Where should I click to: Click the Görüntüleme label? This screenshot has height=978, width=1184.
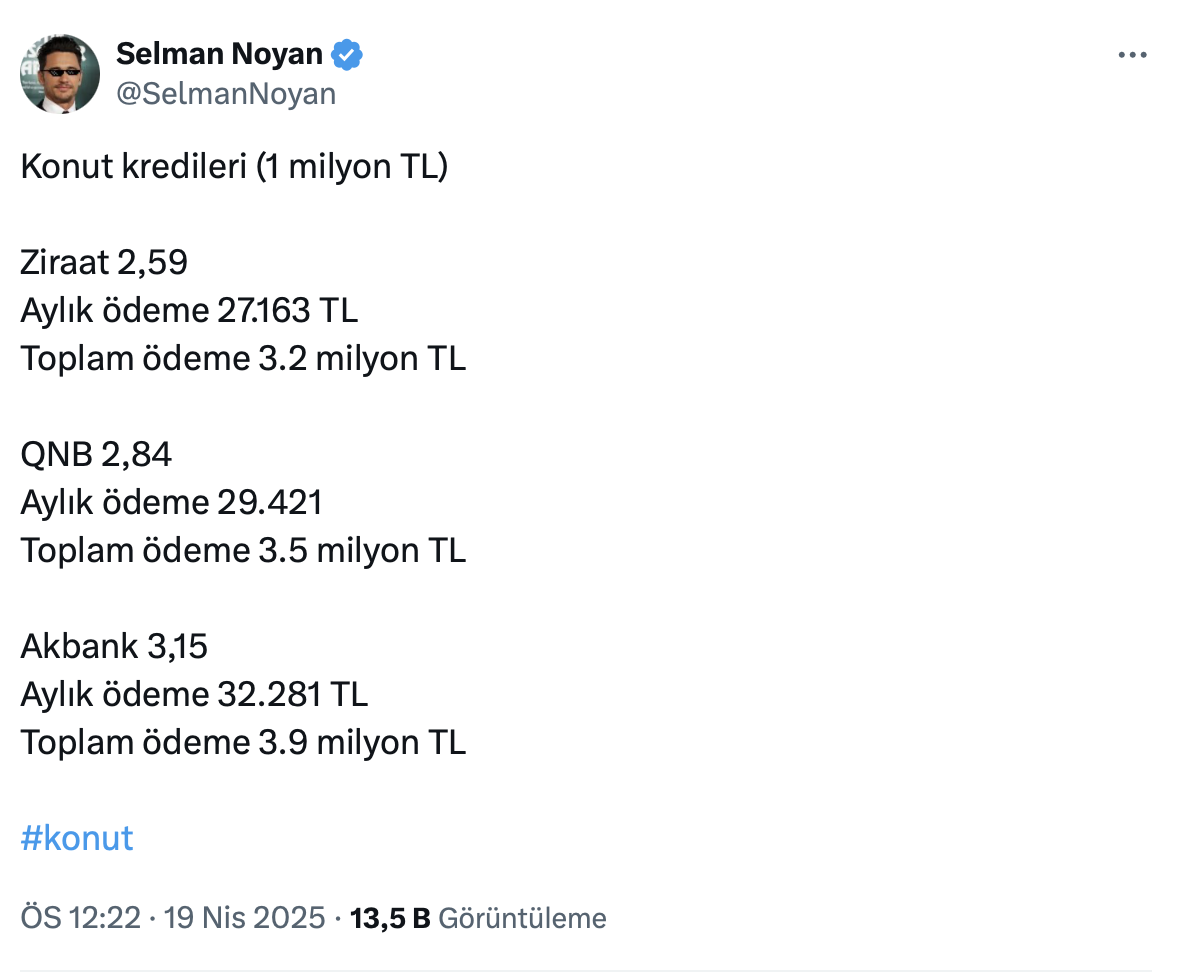coord(522,917)
